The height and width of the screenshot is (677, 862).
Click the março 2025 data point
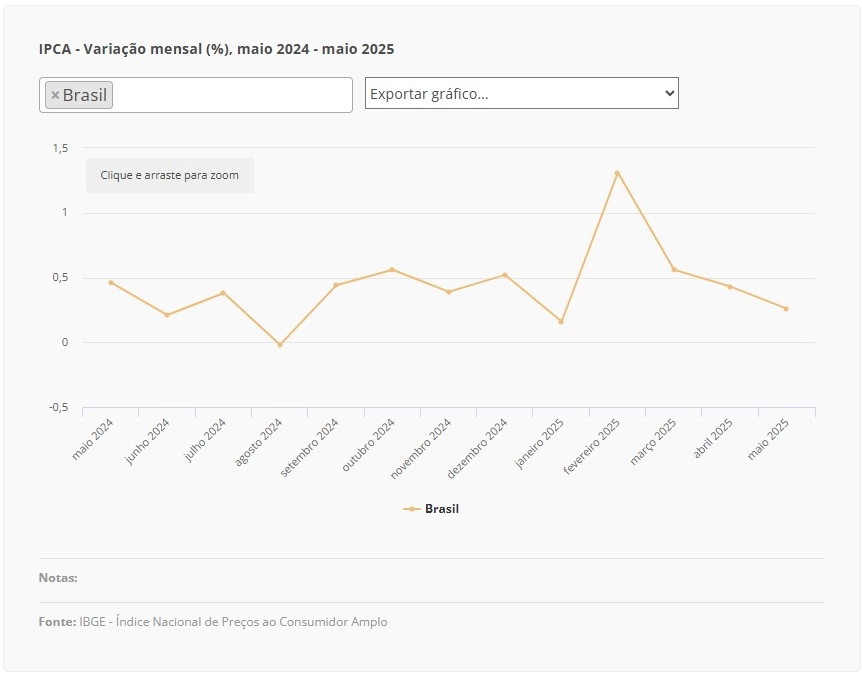pyautogui.click(x=674, y=269)
